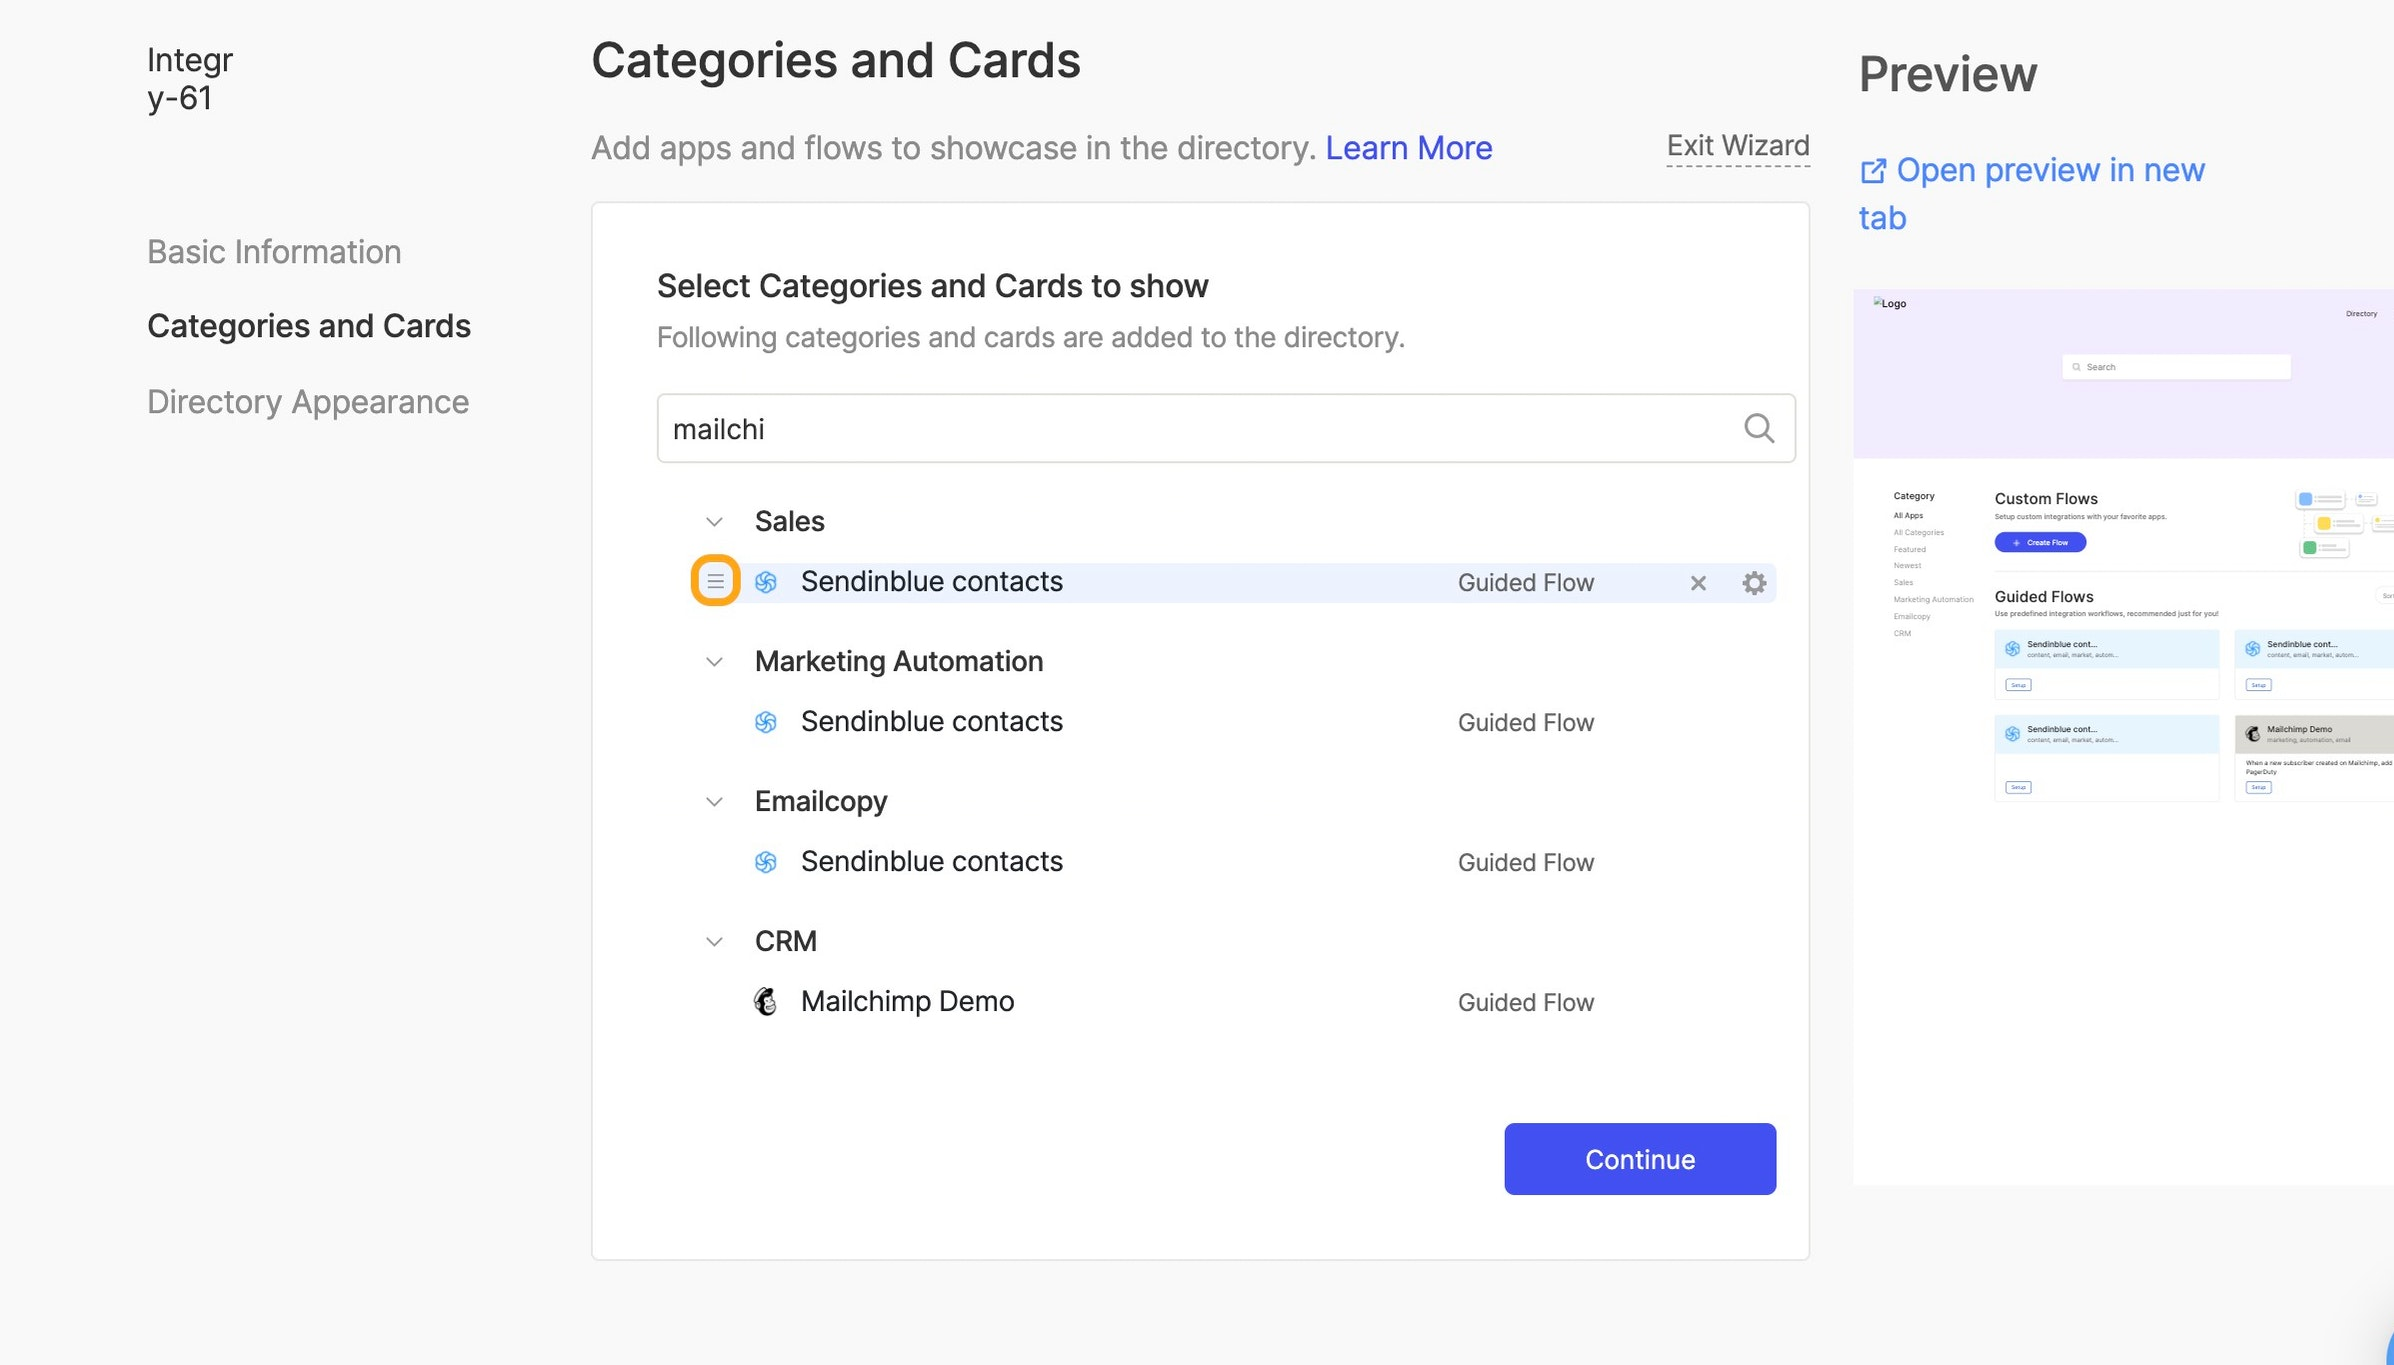
Task: Click Guided Flow label for Mailchimp Demo
Action: [x=1526, y=1003]
